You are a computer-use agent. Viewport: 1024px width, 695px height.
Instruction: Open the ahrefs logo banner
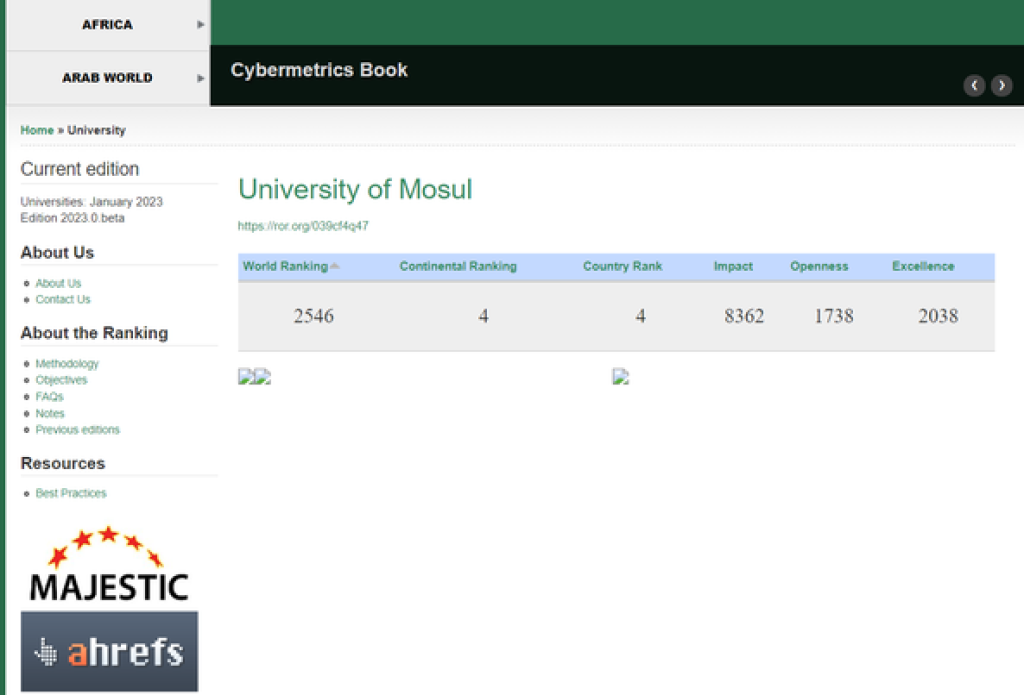click(109, 652)
